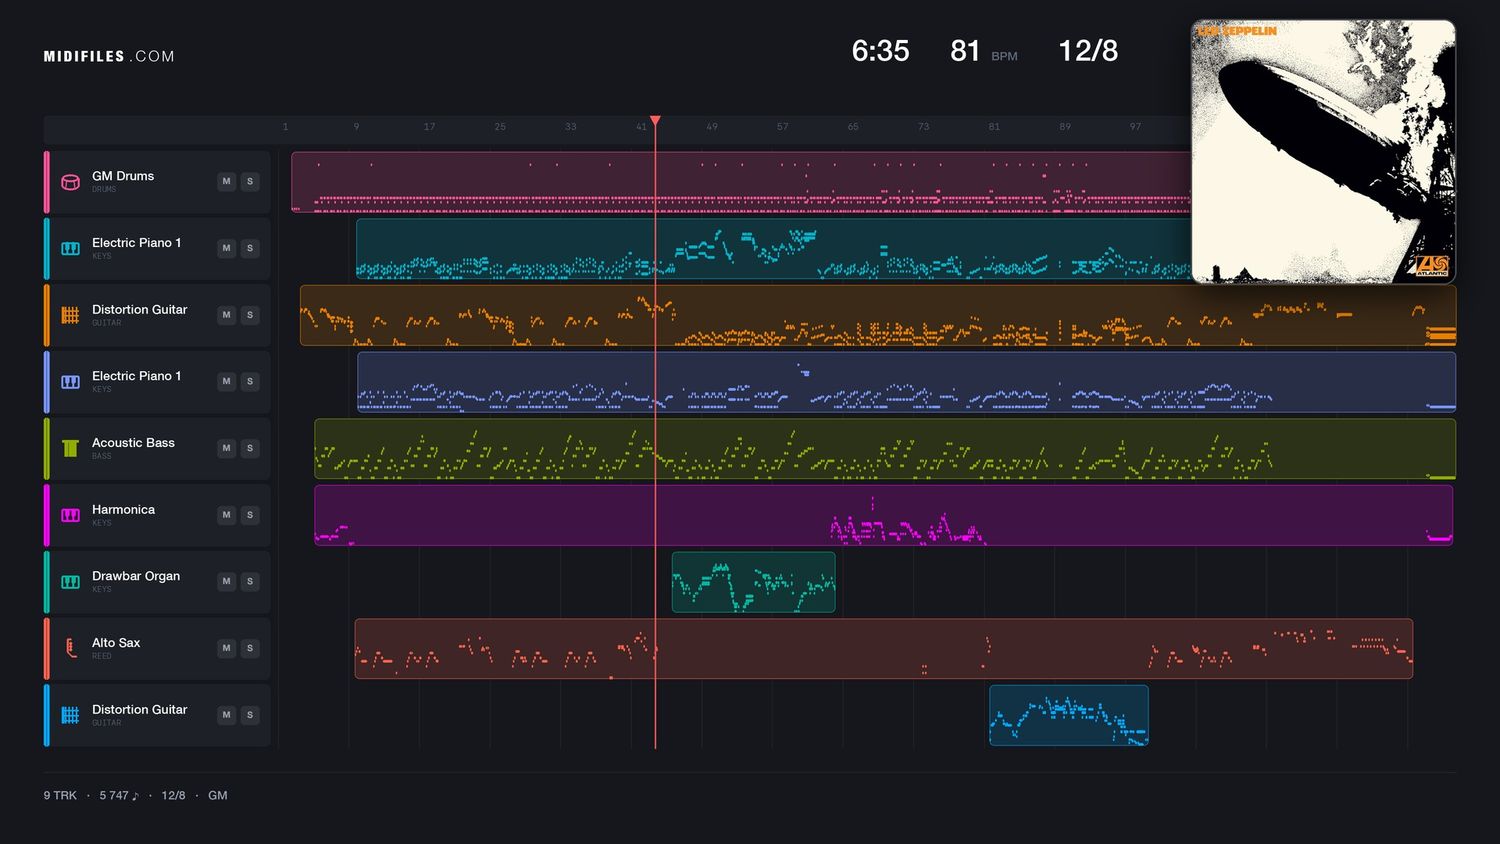Solo the purple Electric Piano 1 track

click(x=250, y=381)
